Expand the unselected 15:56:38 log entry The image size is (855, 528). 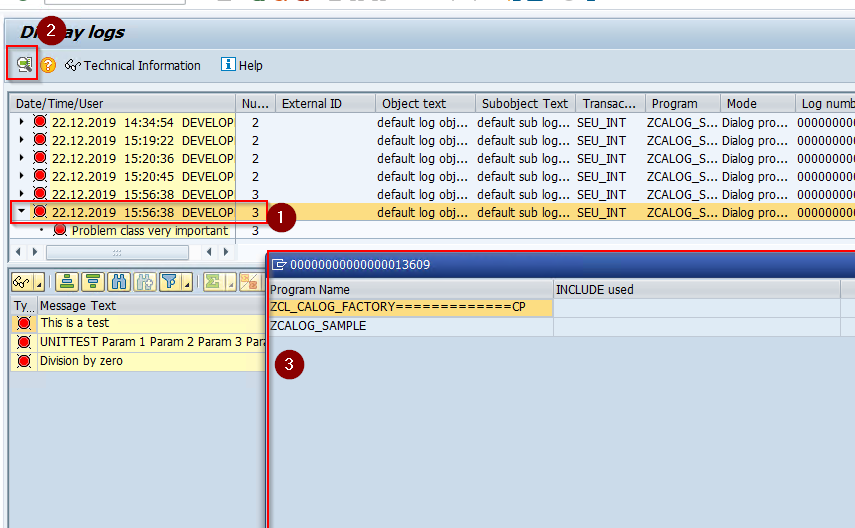(x=21, y=194)
